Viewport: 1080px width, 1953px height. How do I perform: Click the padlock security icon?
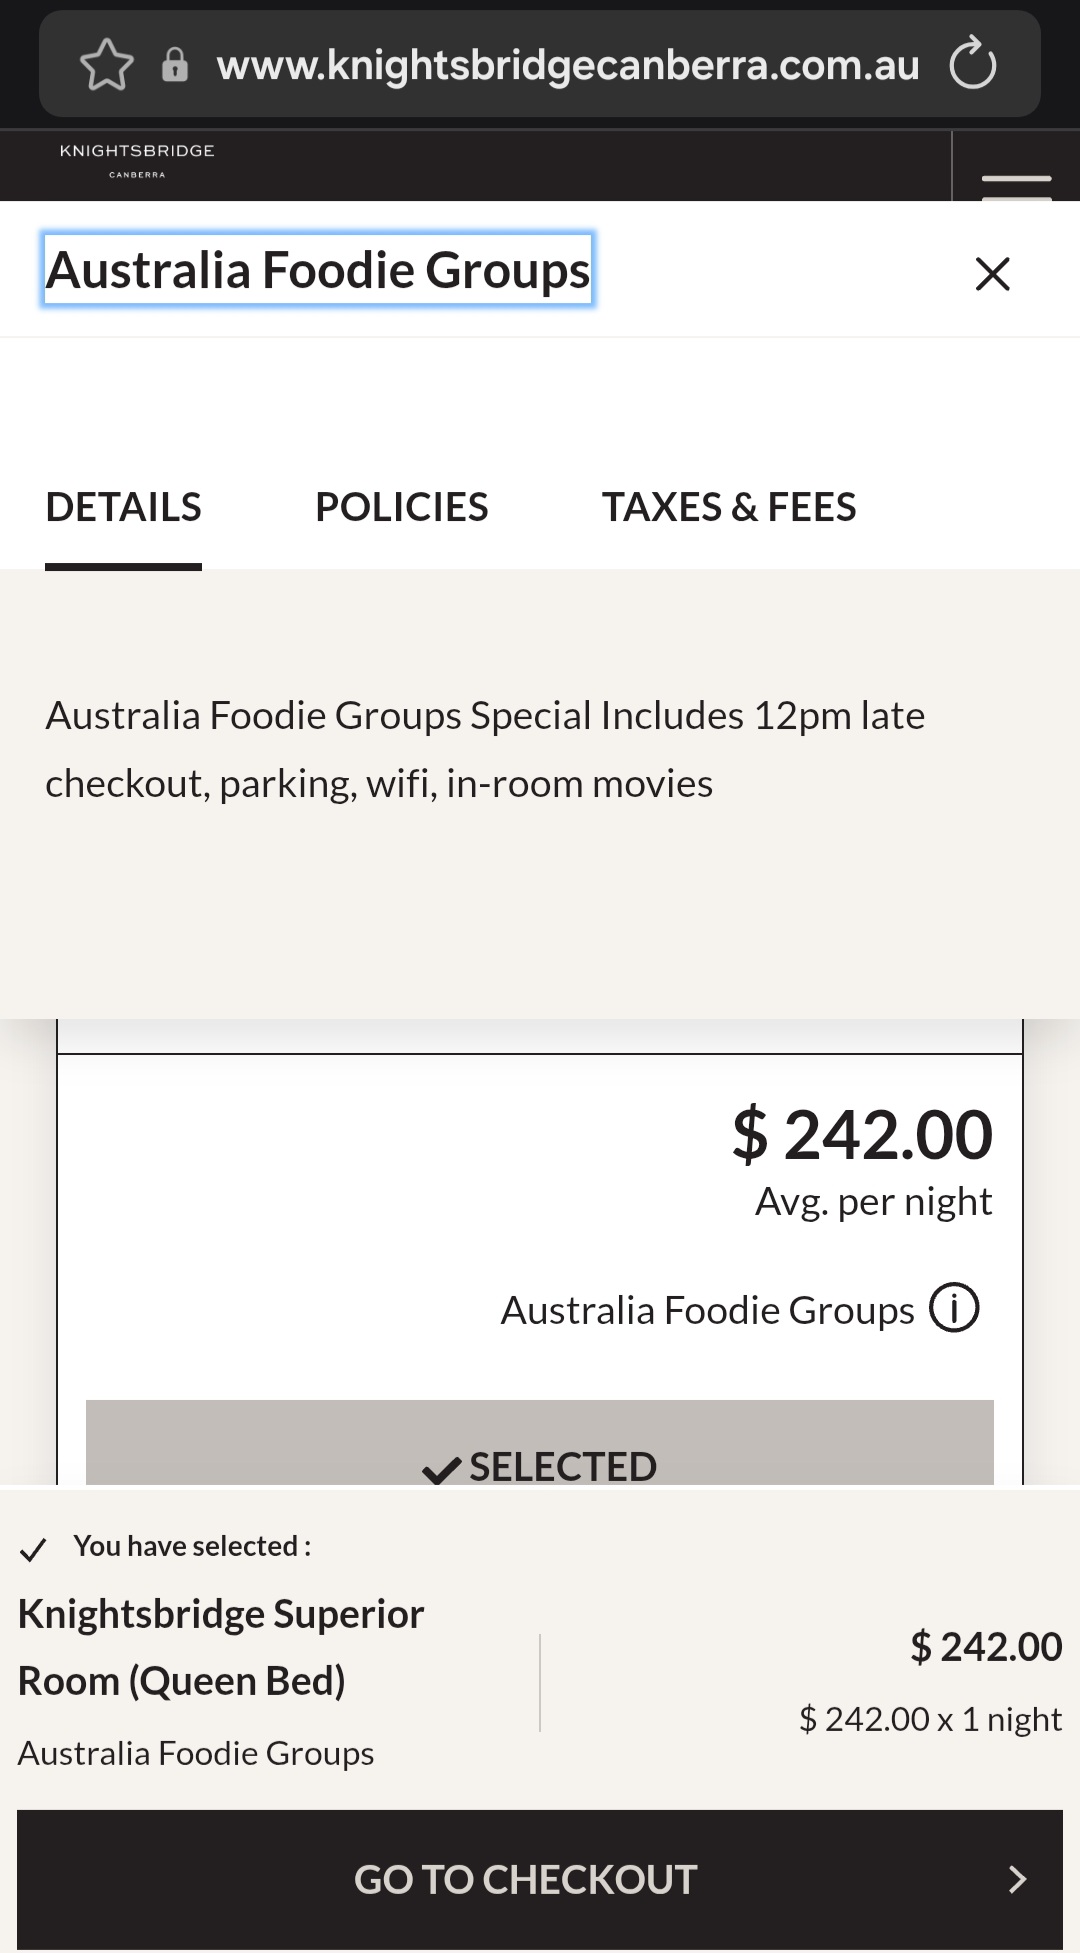coord(175,65)
